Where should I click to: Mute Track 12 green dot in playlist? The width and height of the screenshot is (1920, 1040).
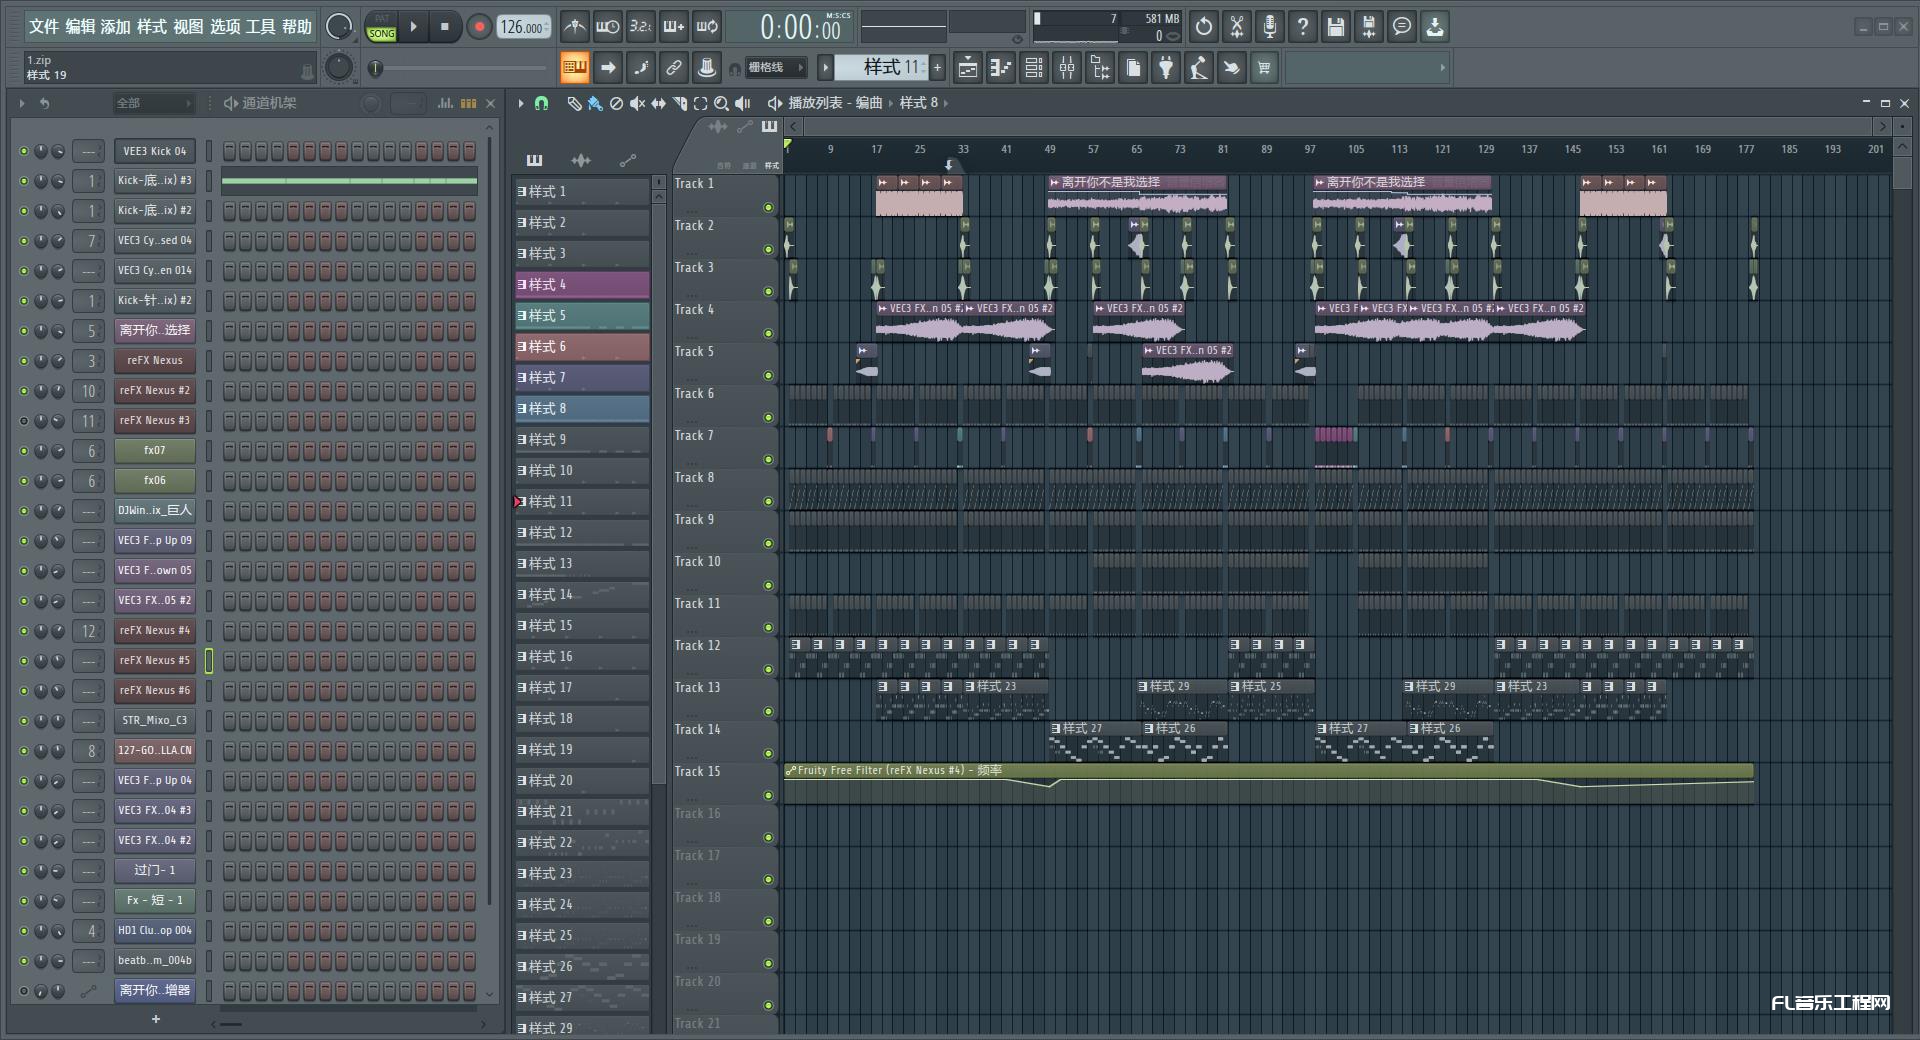[x=768, y=670]
